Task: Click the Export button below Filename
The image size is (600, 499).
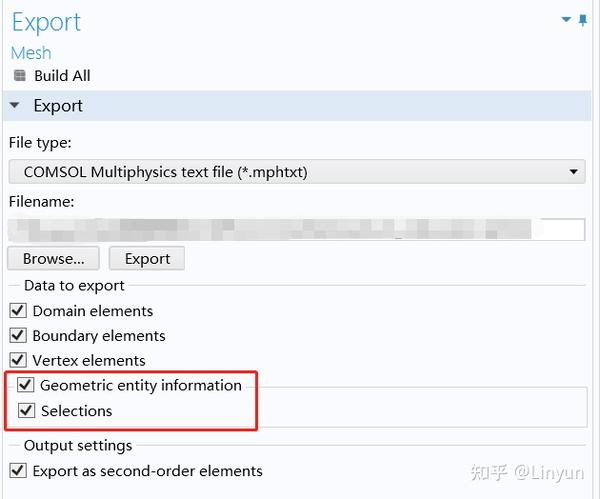Action: coord(147,259)
